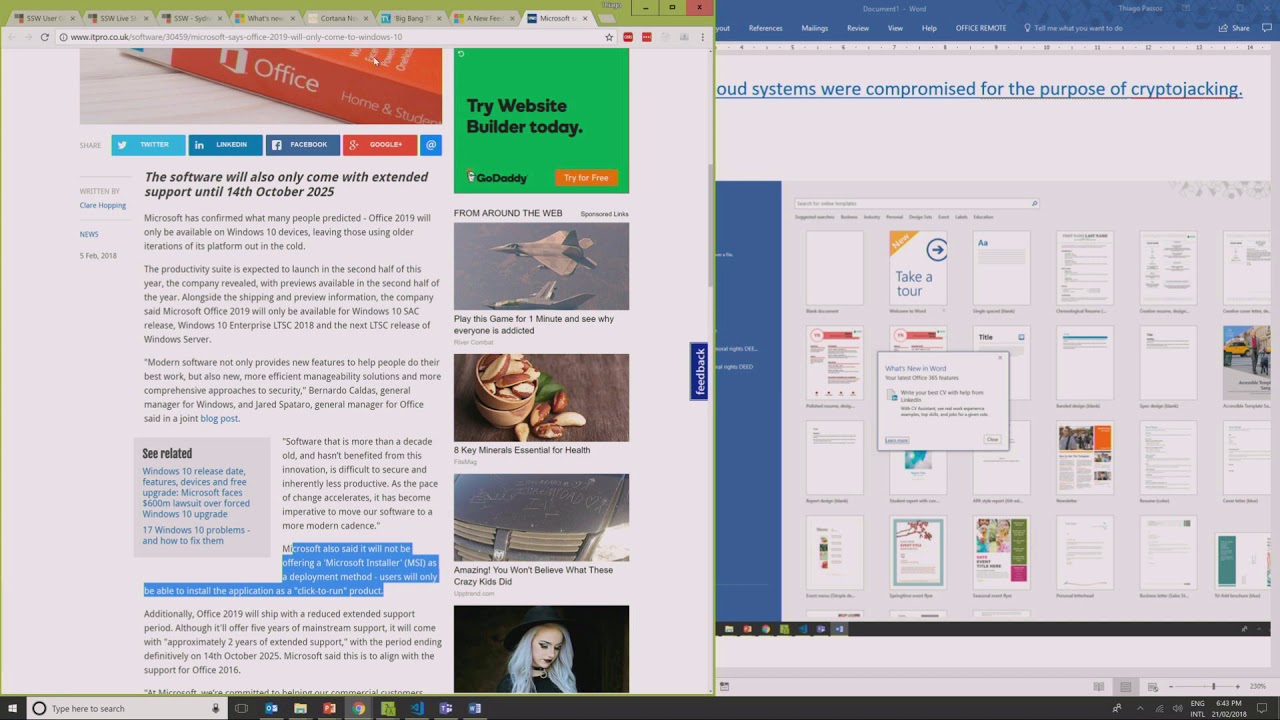Open the 'Crazy Kids Did' ad thumbnail
This screenshot has width=1280, height=720.
click(541, 517)
